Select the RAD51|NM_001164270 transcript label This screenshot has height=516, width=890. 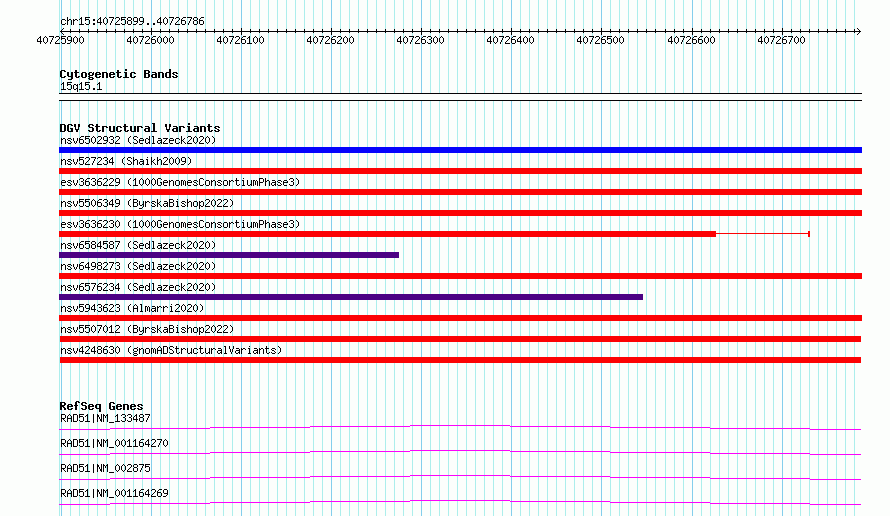point(114,443)
